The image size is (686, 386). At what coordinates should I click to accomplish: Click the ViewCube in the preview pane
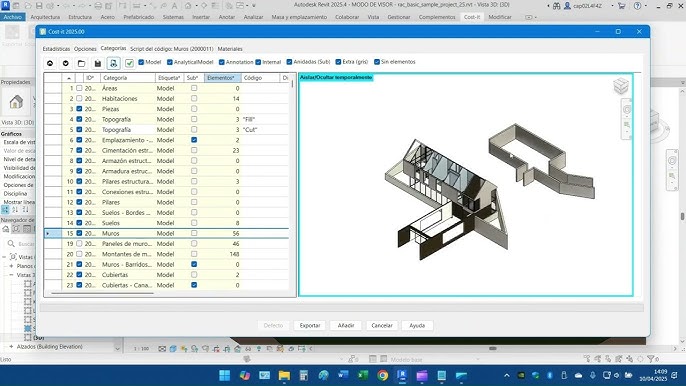[x=621, y=86]
